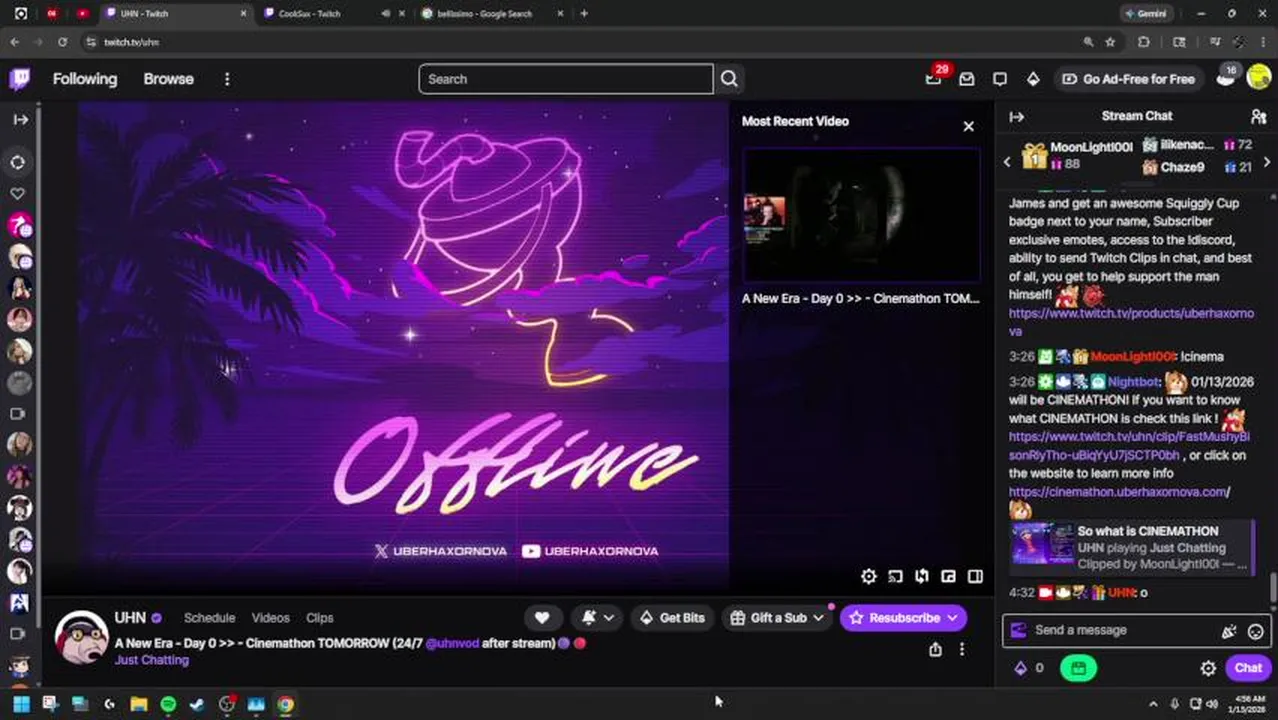Click the chat identity badge icon

click(1018, 630)
